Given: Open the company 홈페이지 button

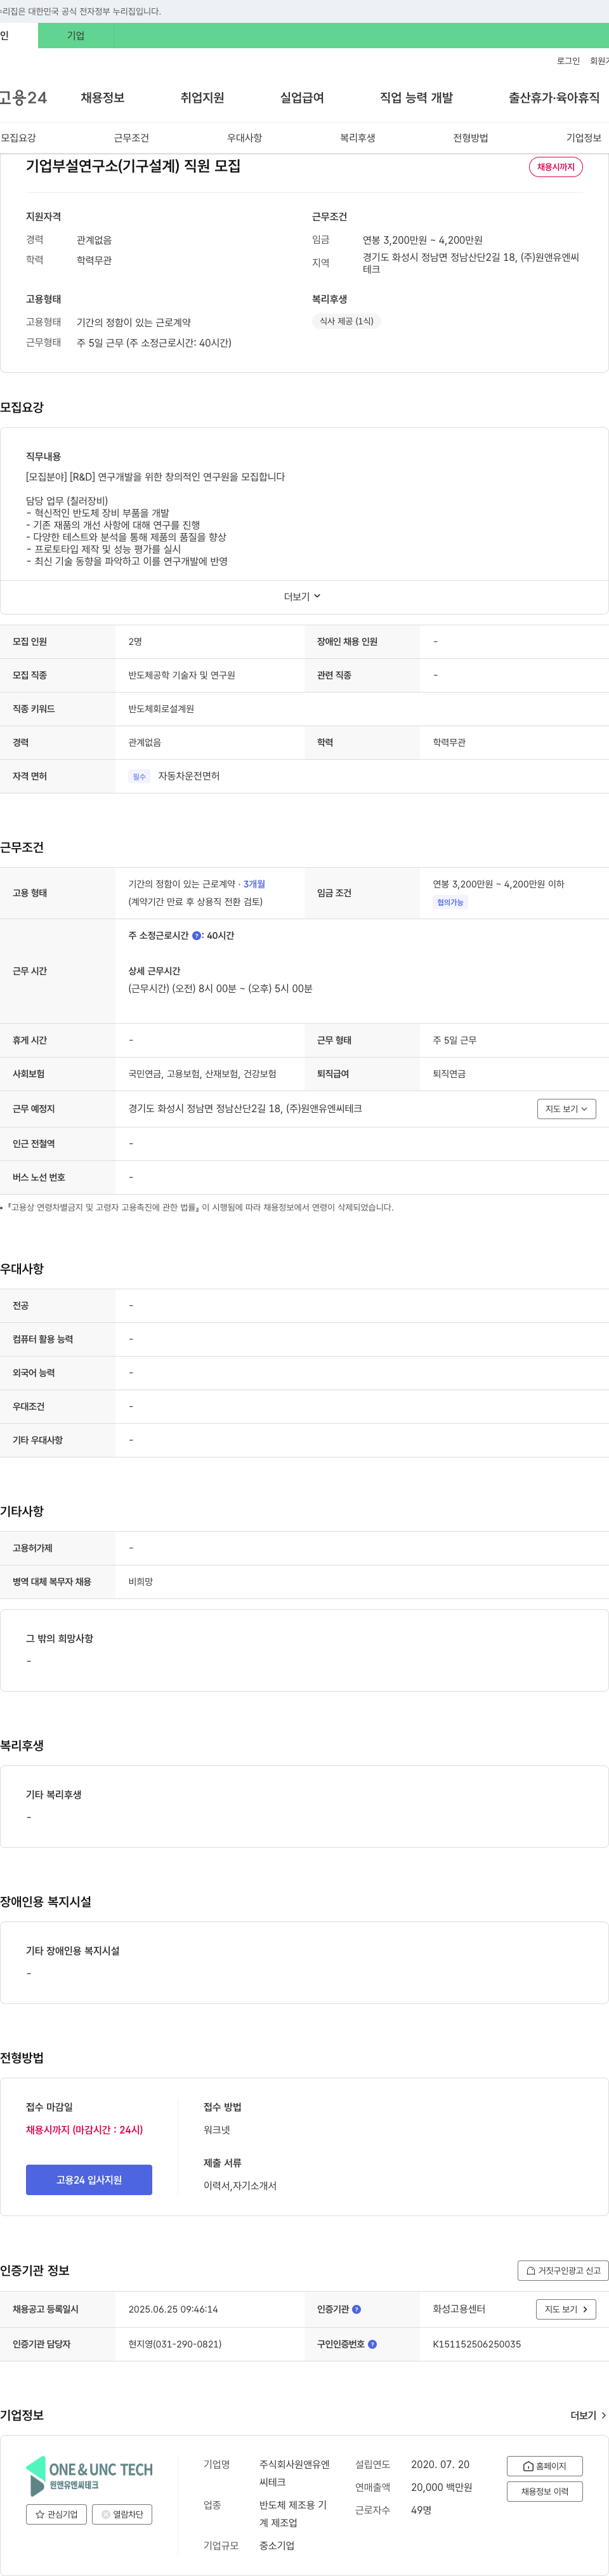Looking at the screenshot, I should coord(544,2467).
